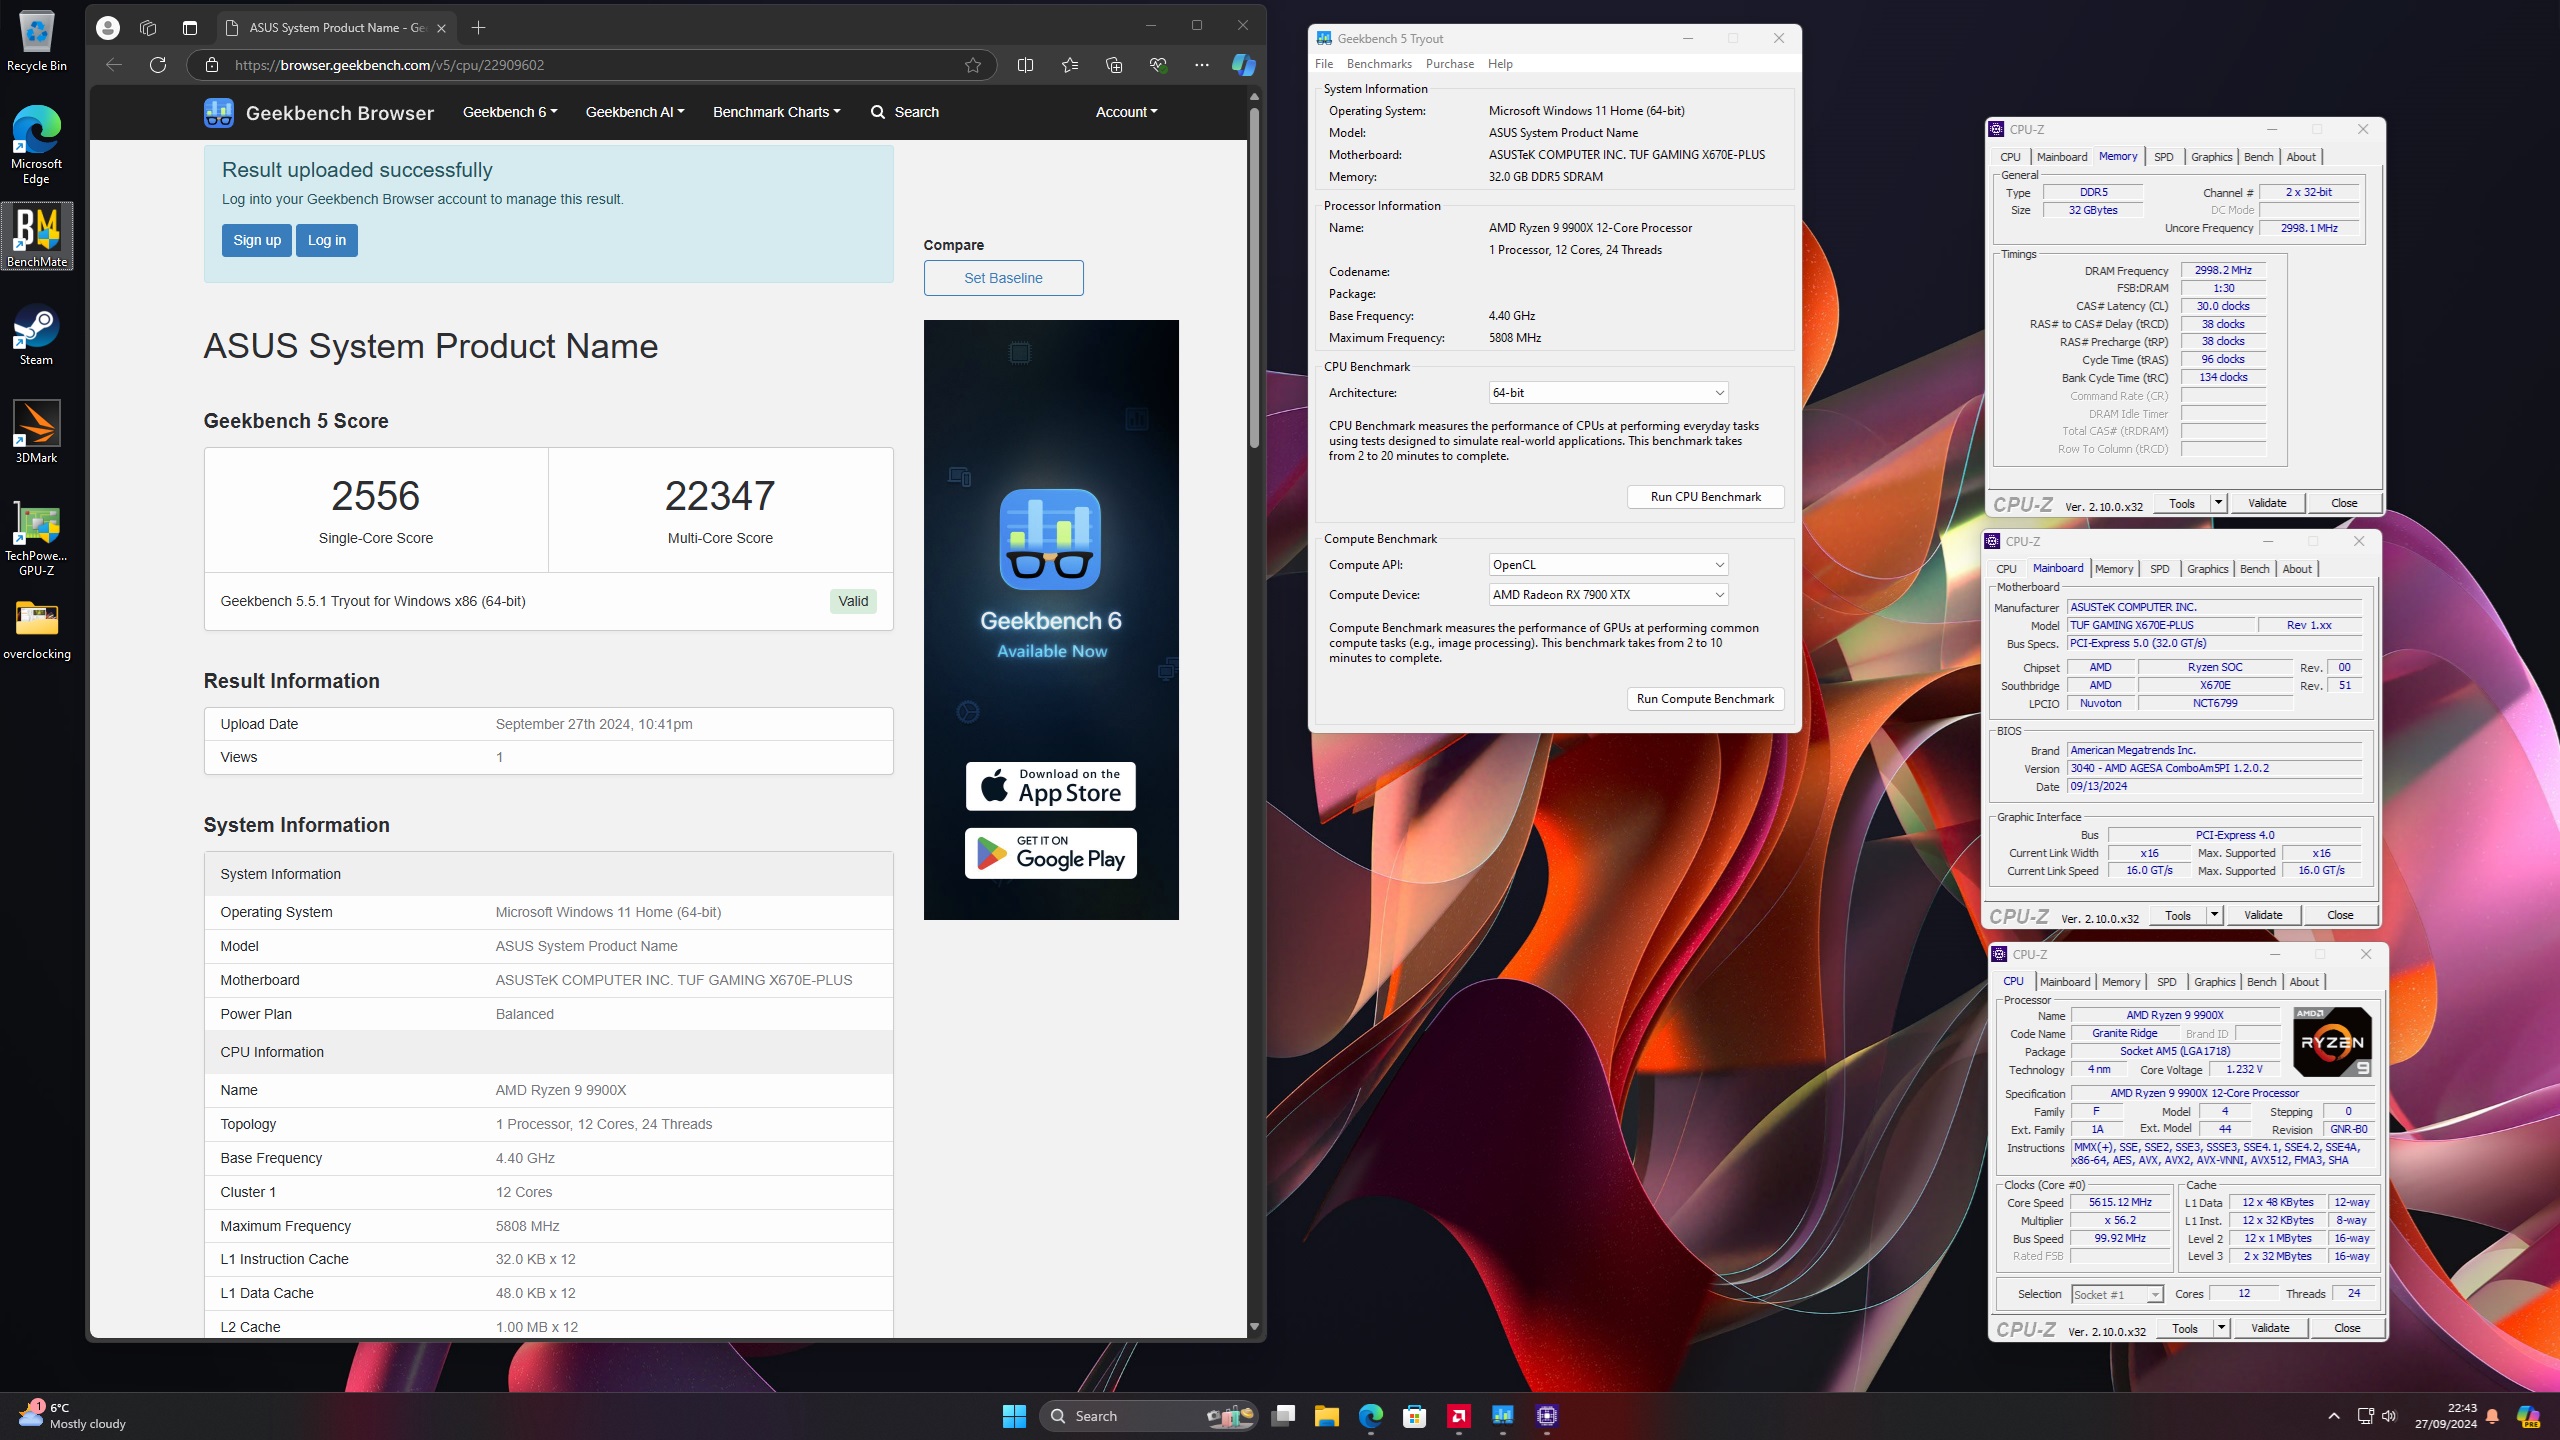Click the Get it on Google Play badge

click(1051, 854)
